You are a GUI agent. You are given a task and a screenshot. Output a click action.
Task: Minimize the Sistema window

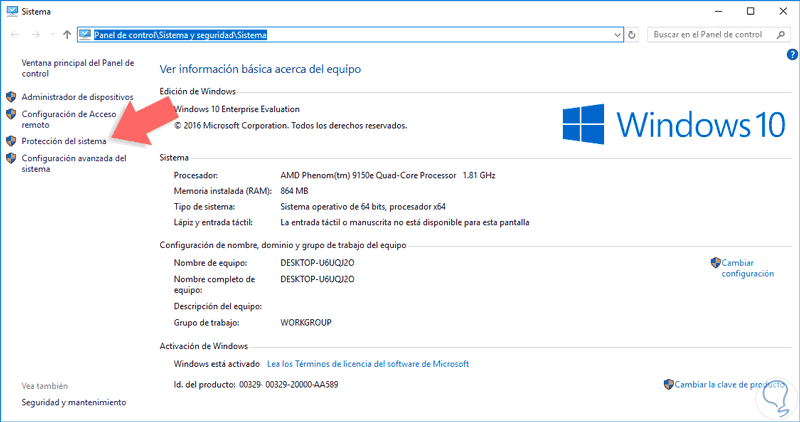pos(718,11)
